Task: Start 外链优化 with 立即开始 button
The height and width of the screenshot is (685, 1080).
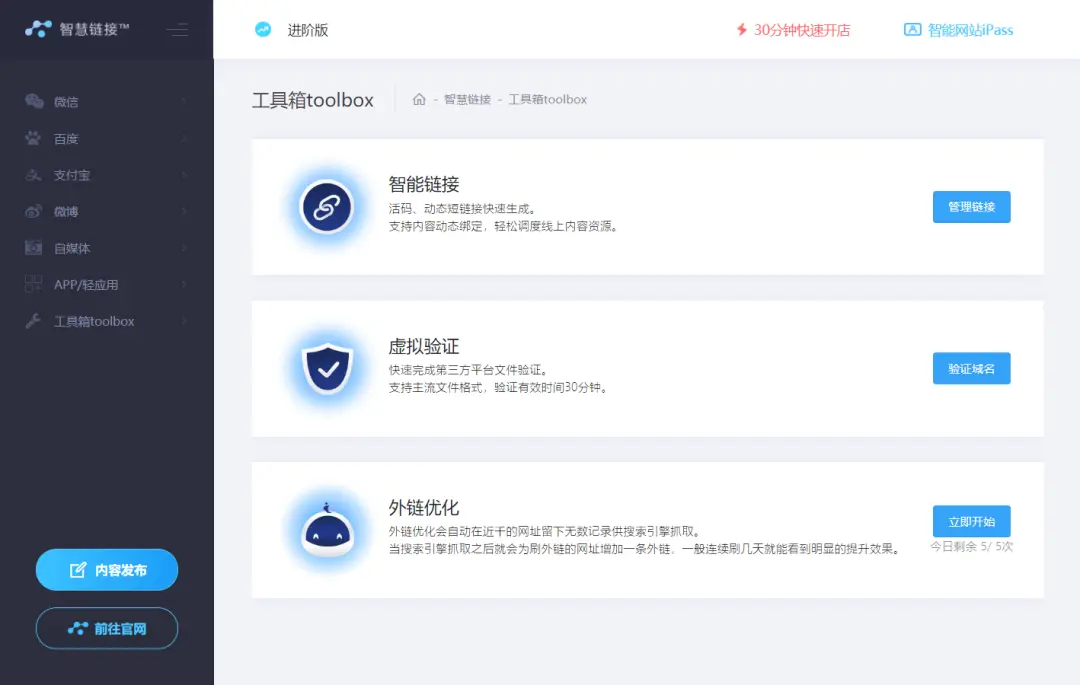Action: pos(971,521)
